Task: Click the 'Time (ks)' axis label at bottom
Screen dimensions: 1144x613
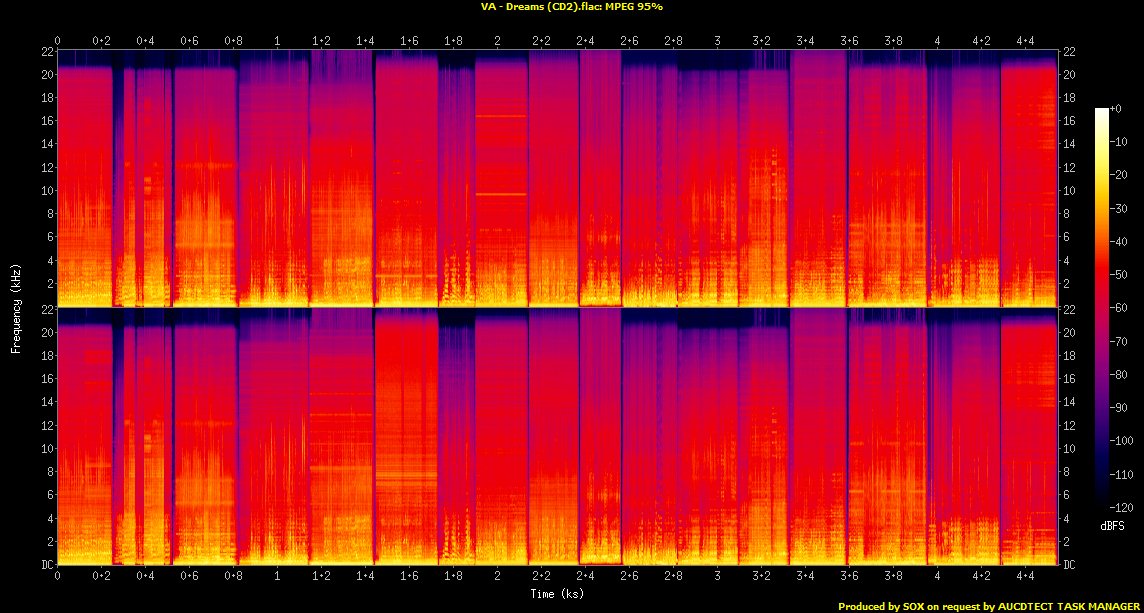Action: (557, 594)
